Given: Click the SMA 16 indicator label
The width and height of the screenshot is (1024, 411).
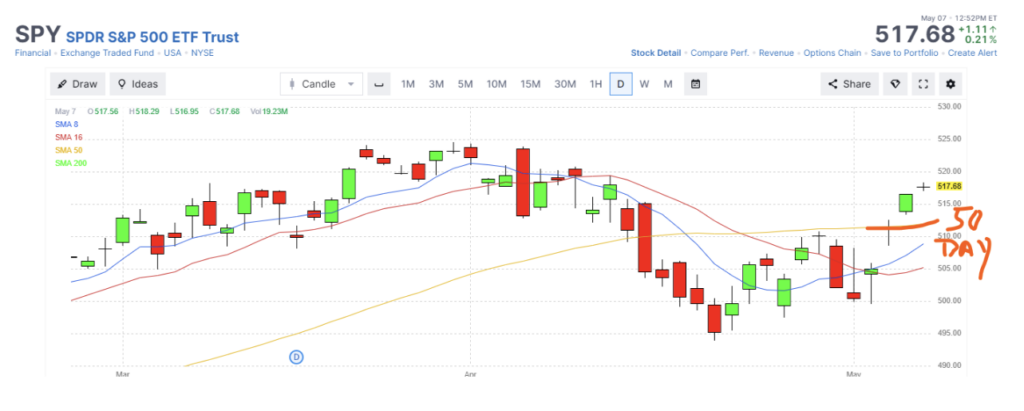Looking at the screenshot, I should click(67, 137).
